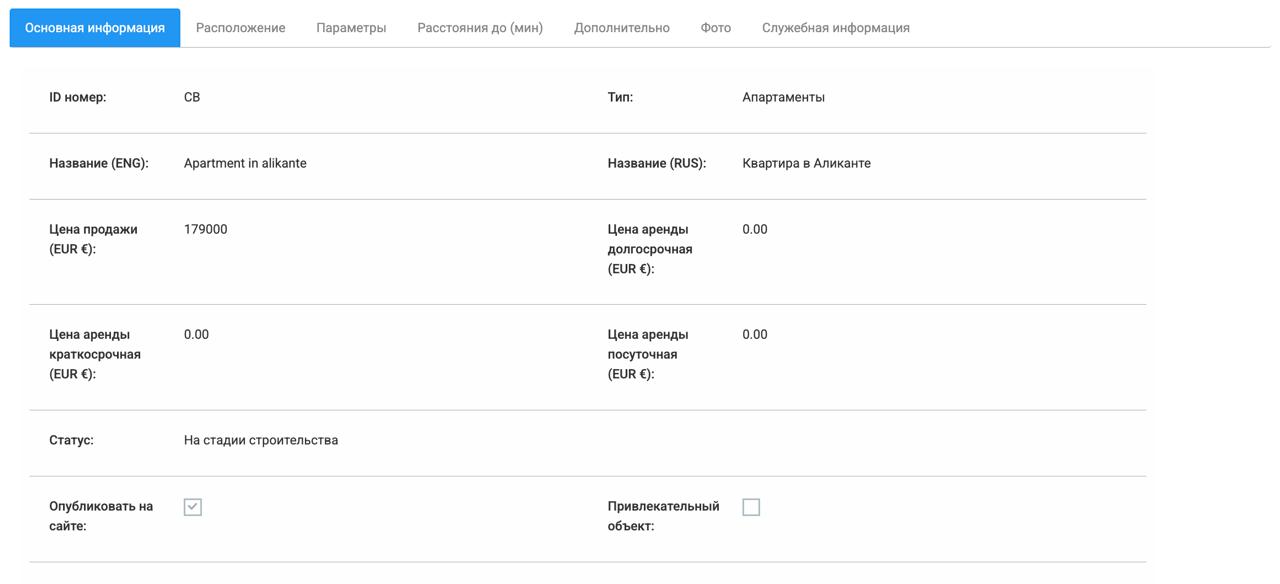Enable the Привлекательный объект checkbox
The width and height of the screenshot is (1280, 584).
tap(750, 506)
